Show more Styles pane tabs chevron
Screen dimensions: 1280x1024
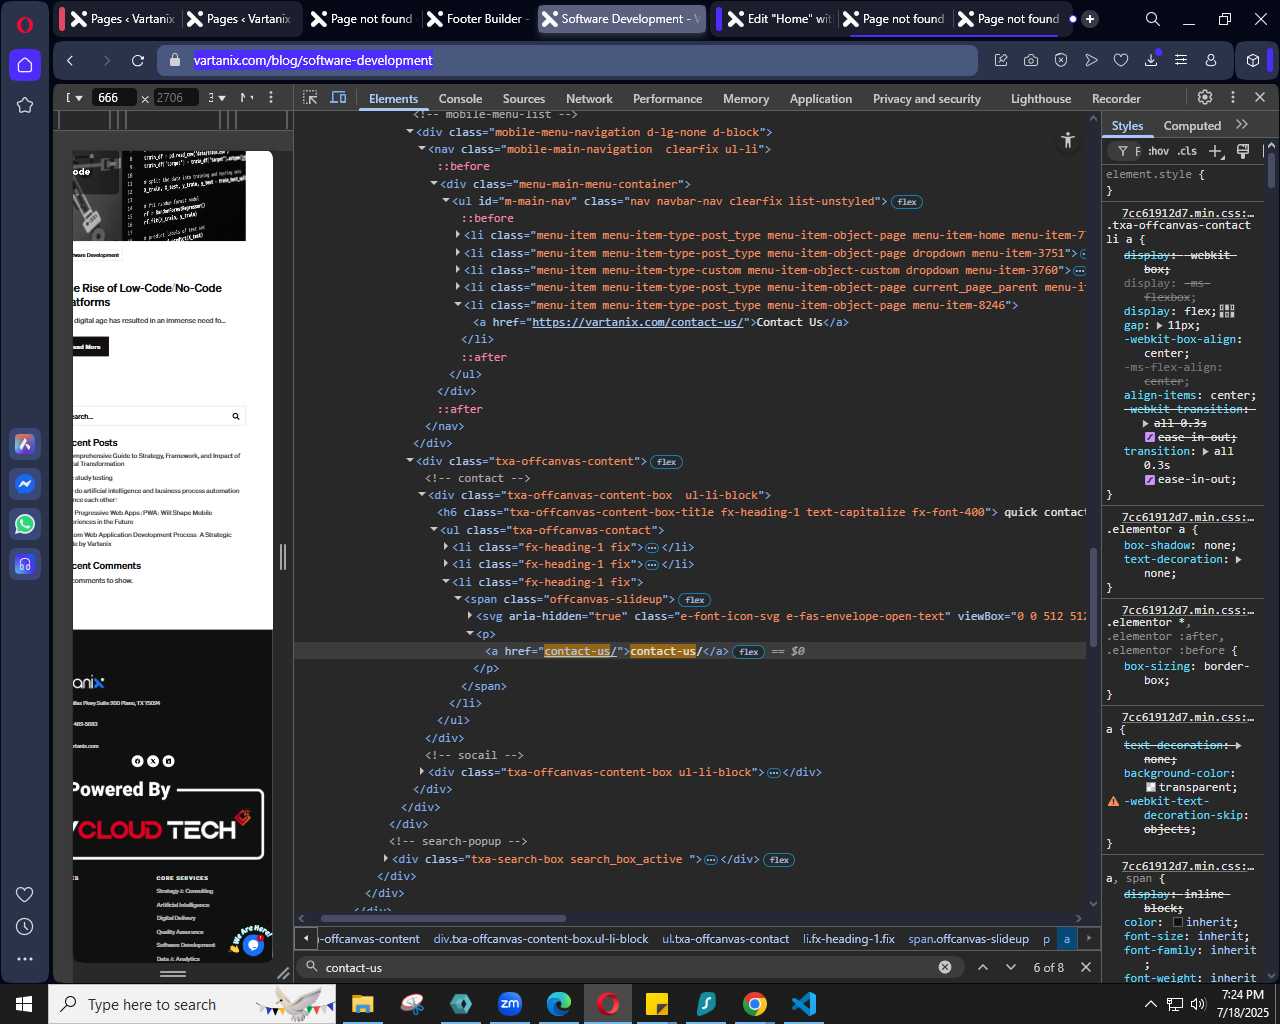(1242, 125)
